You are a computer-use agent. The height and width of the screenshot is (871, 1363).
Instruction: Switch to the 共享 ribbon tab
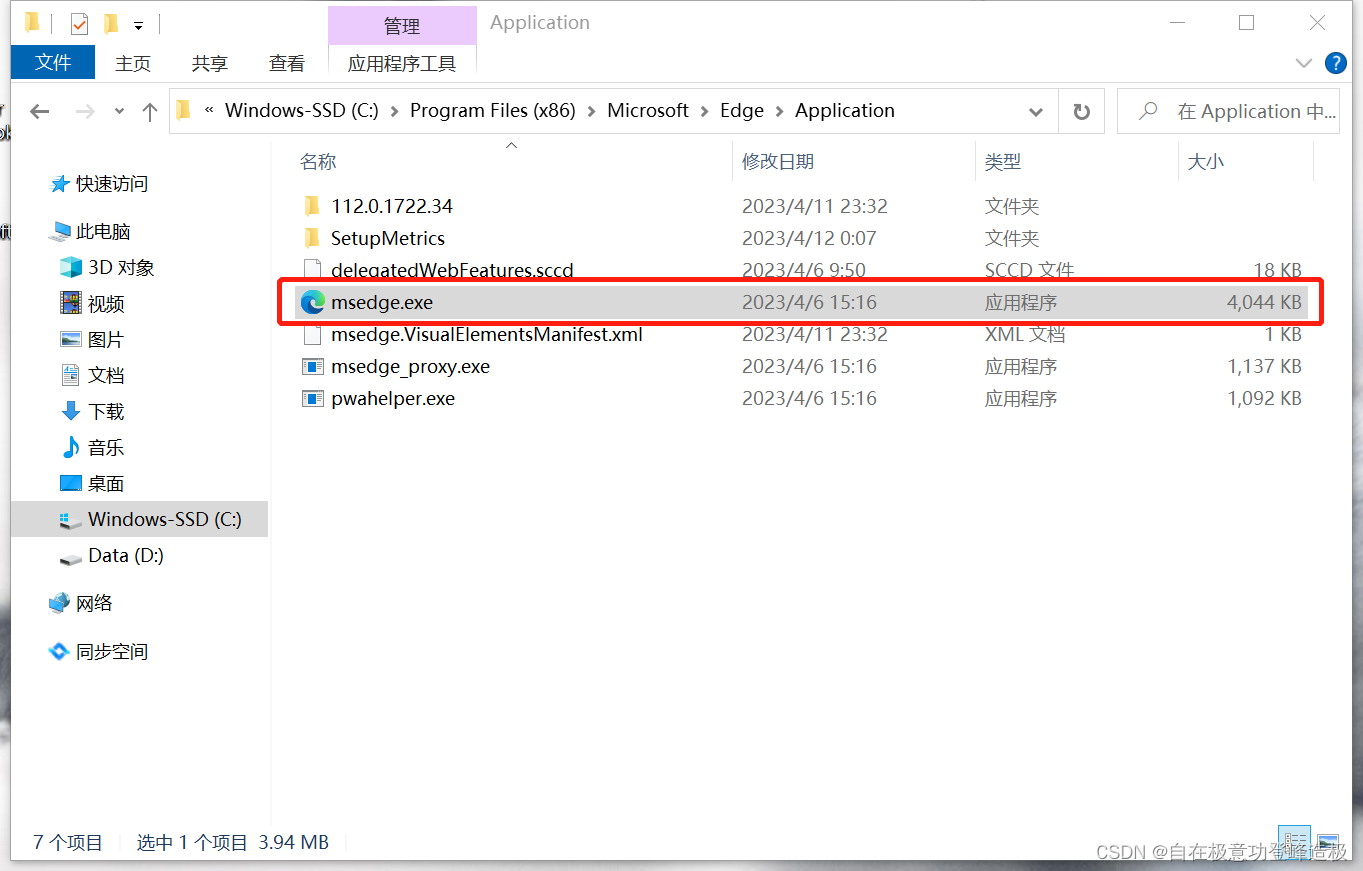(210, 63)
